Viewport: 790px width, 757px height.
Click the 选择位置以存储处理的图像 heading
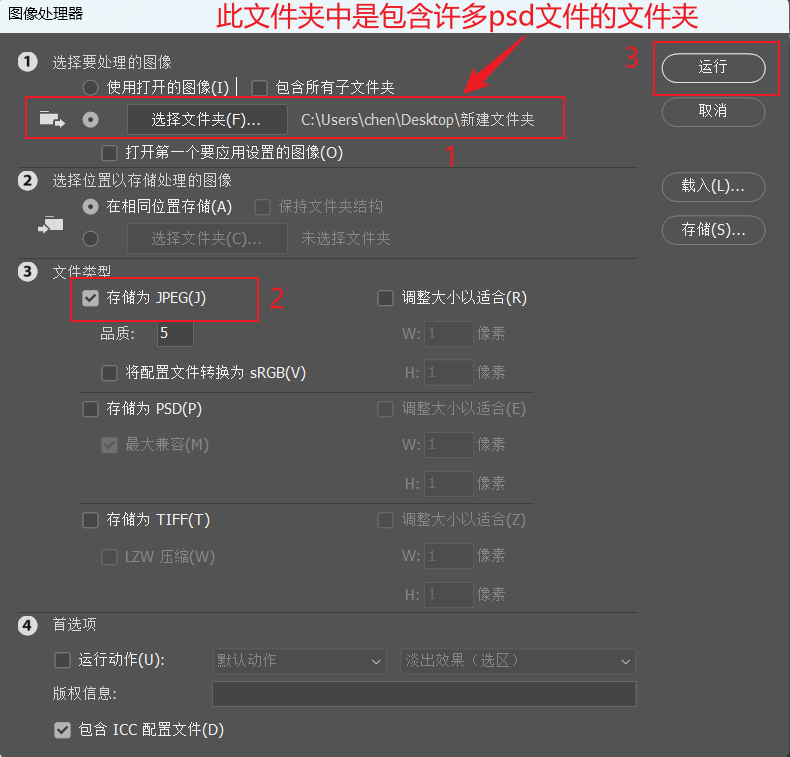coord(142,180)
